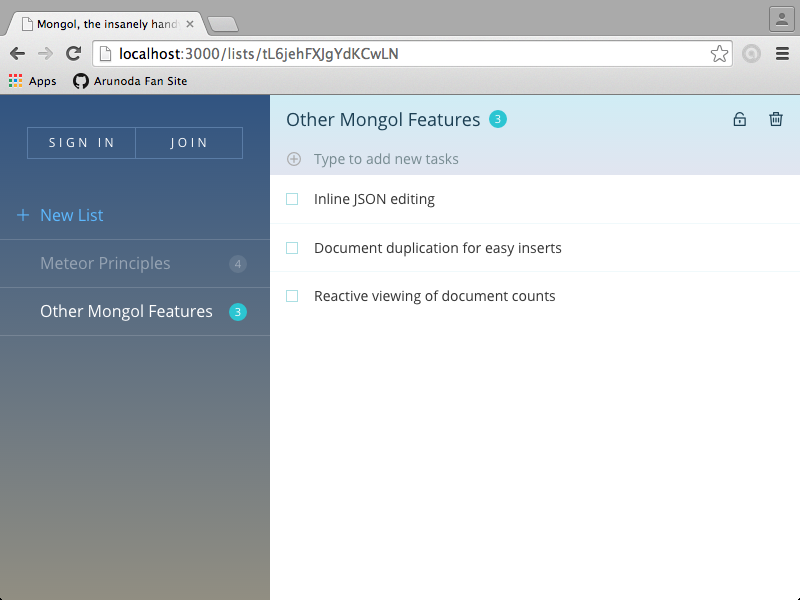Click the browser back arrow
This screenshot has width=800, height=600.
click(x=17, y=54)
